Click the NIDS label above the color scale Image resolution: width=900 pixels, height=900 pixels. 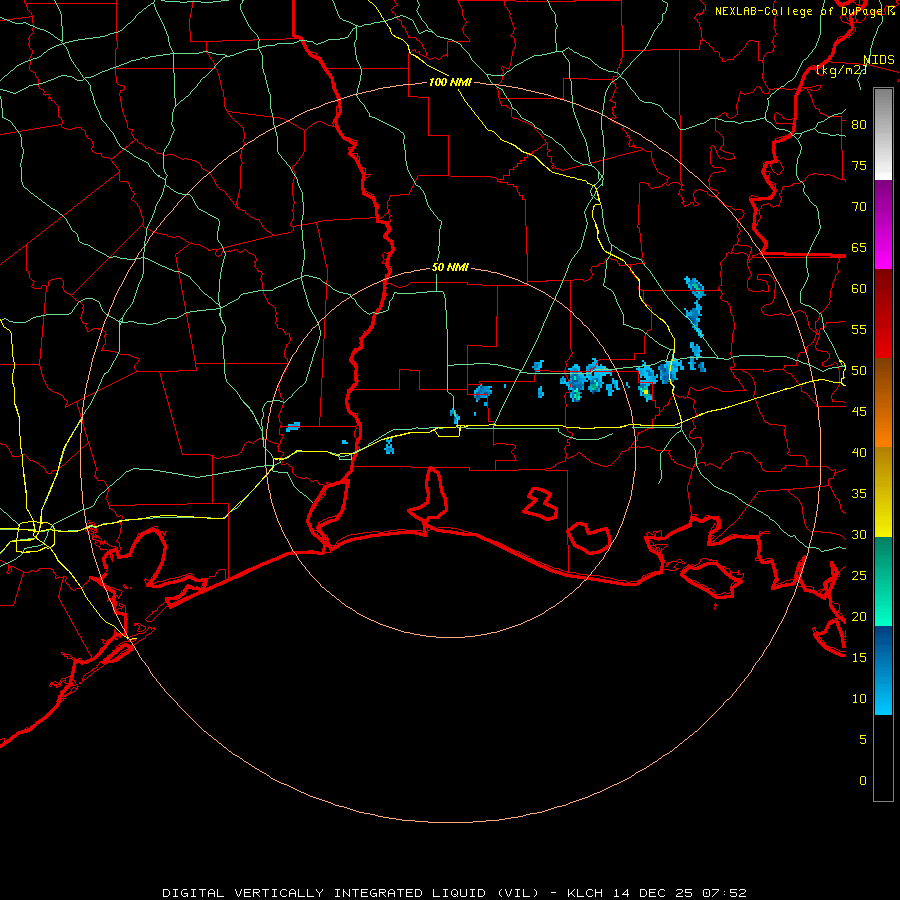tap(878, 60)
